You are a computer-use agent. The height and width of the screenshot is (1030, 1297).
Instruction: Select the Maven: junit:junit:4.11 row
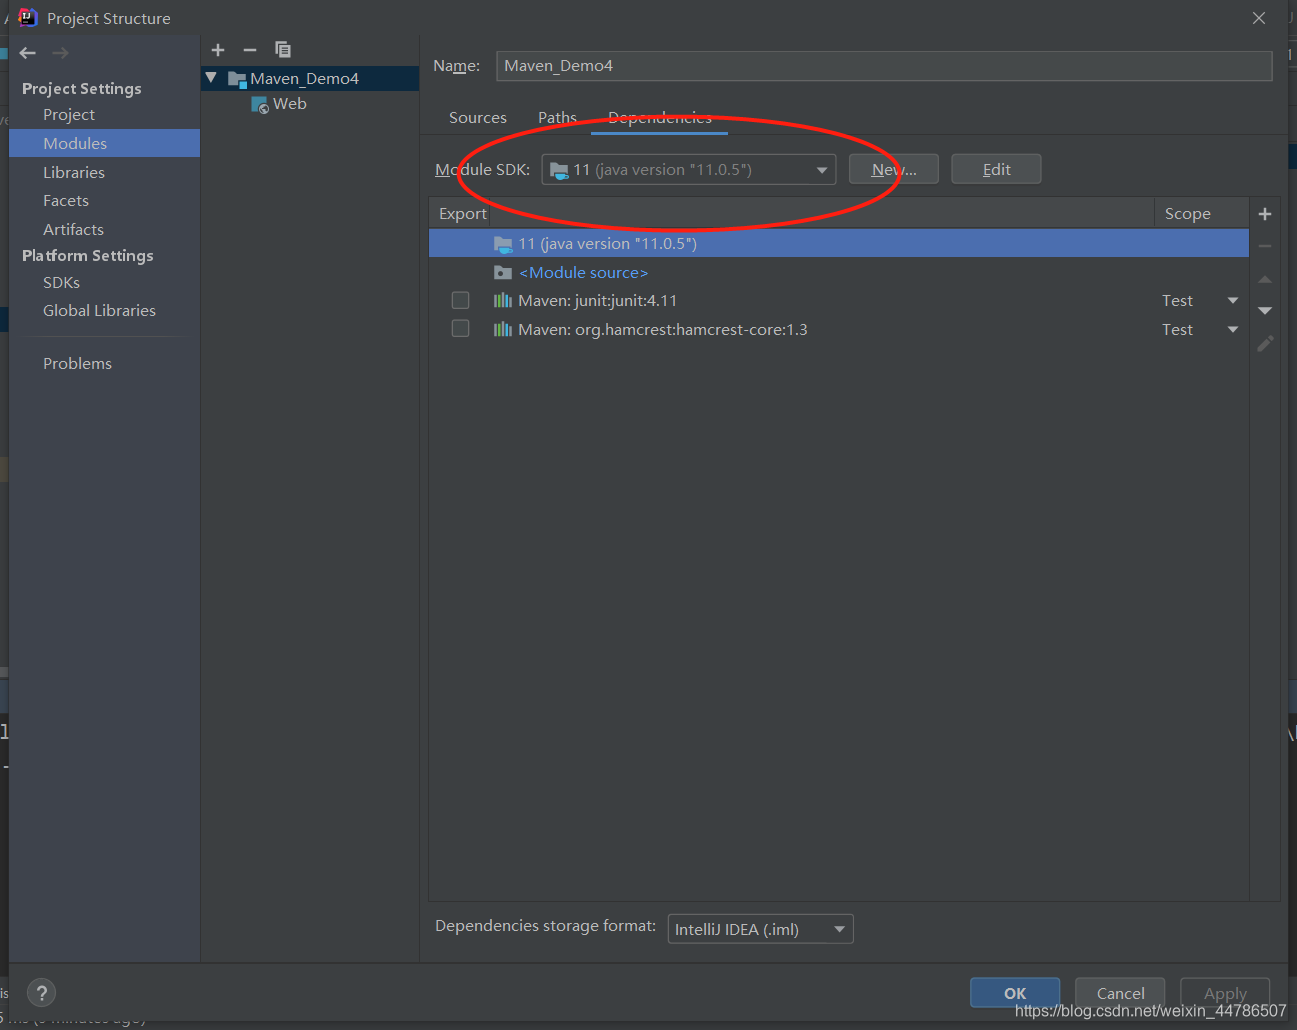(x=839, y=300)
